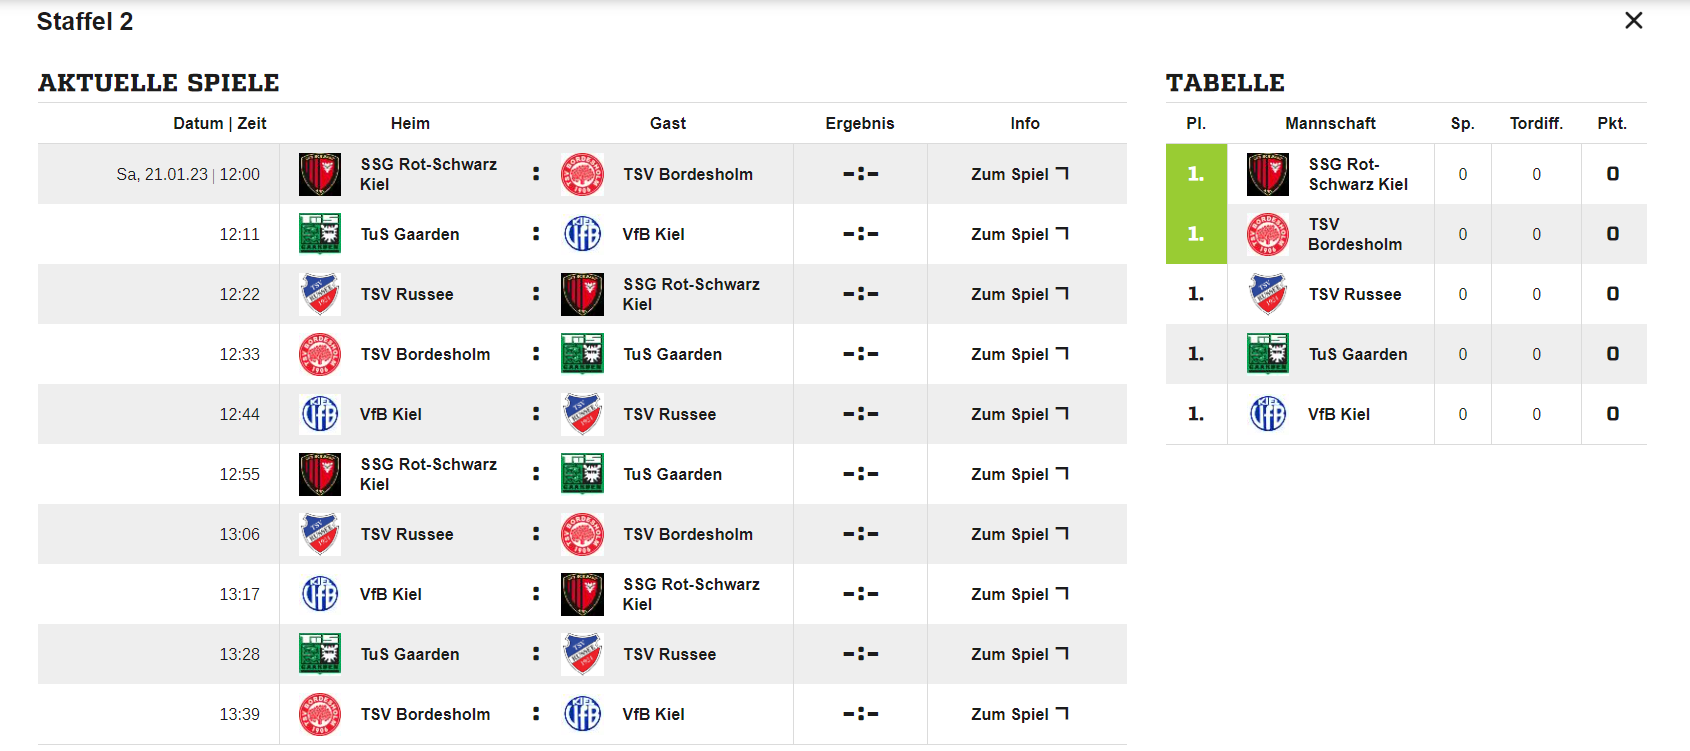Click the Pkt. column header
This screenshot has width=1690, height=751.
(x=1612, y=123)
